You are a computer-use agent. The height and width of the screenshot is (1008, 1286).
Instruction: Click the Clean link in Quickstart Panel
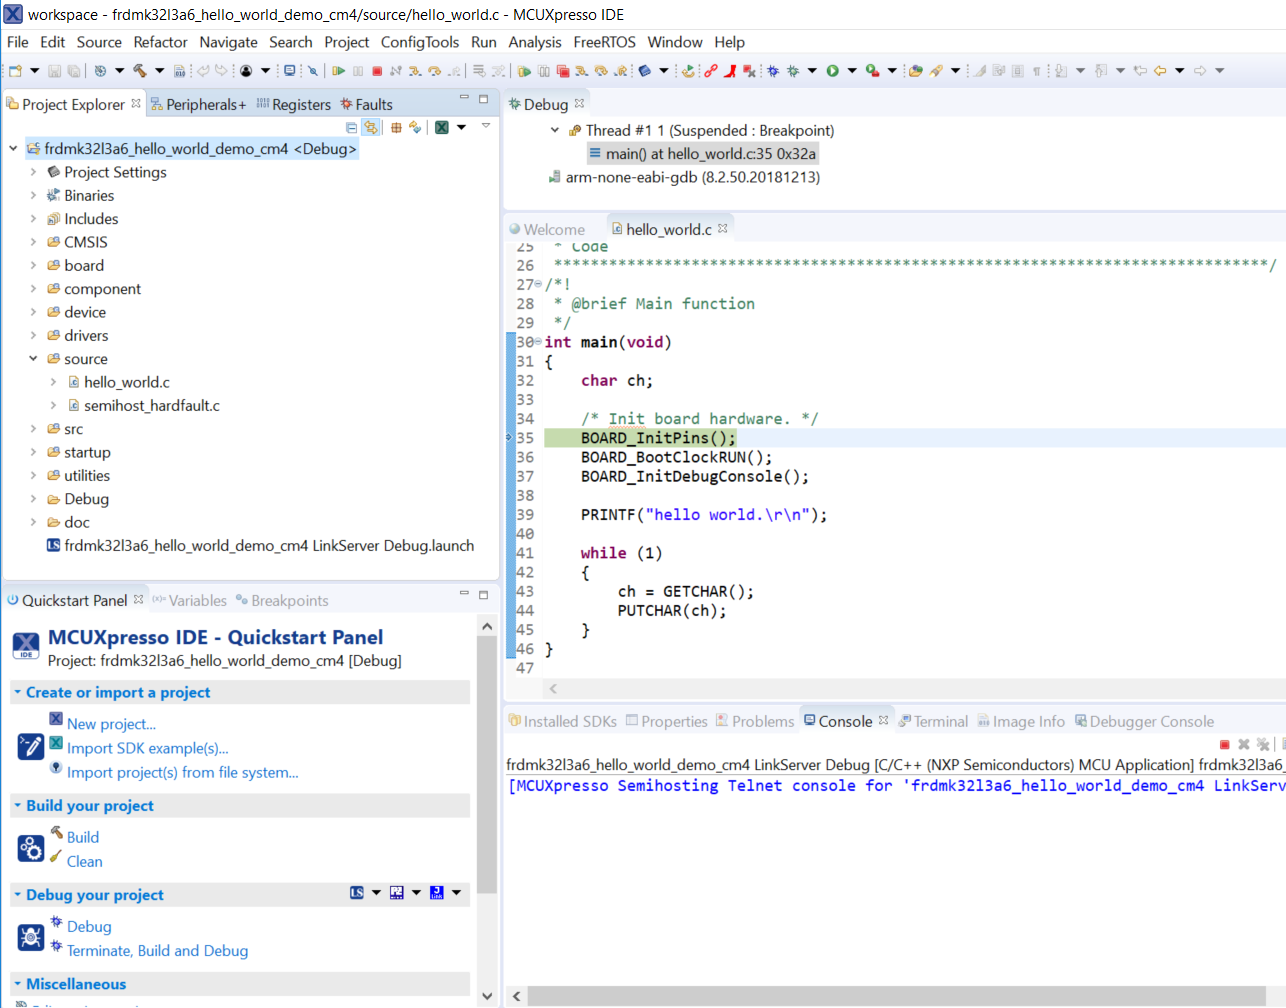pos(84,861)
